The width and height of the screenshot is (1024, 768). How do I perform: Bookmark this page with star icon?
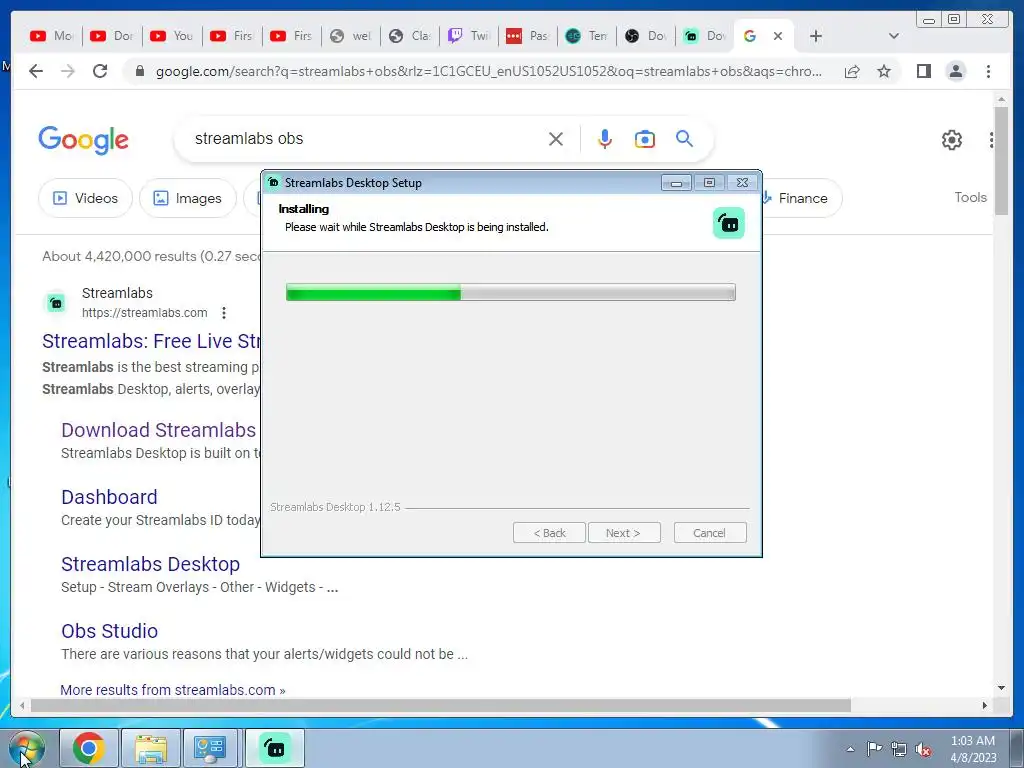coord(884,71)
